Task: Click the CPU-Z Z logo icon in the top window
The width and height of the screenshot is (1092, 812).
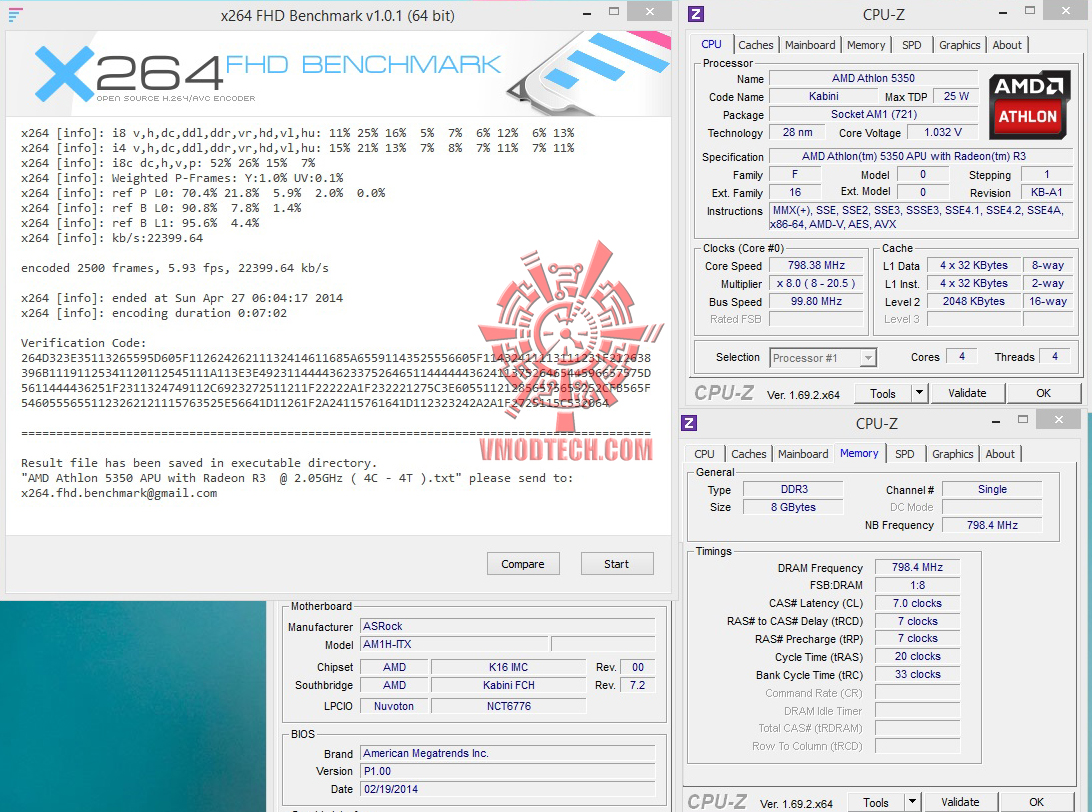Action: (695, 14)
